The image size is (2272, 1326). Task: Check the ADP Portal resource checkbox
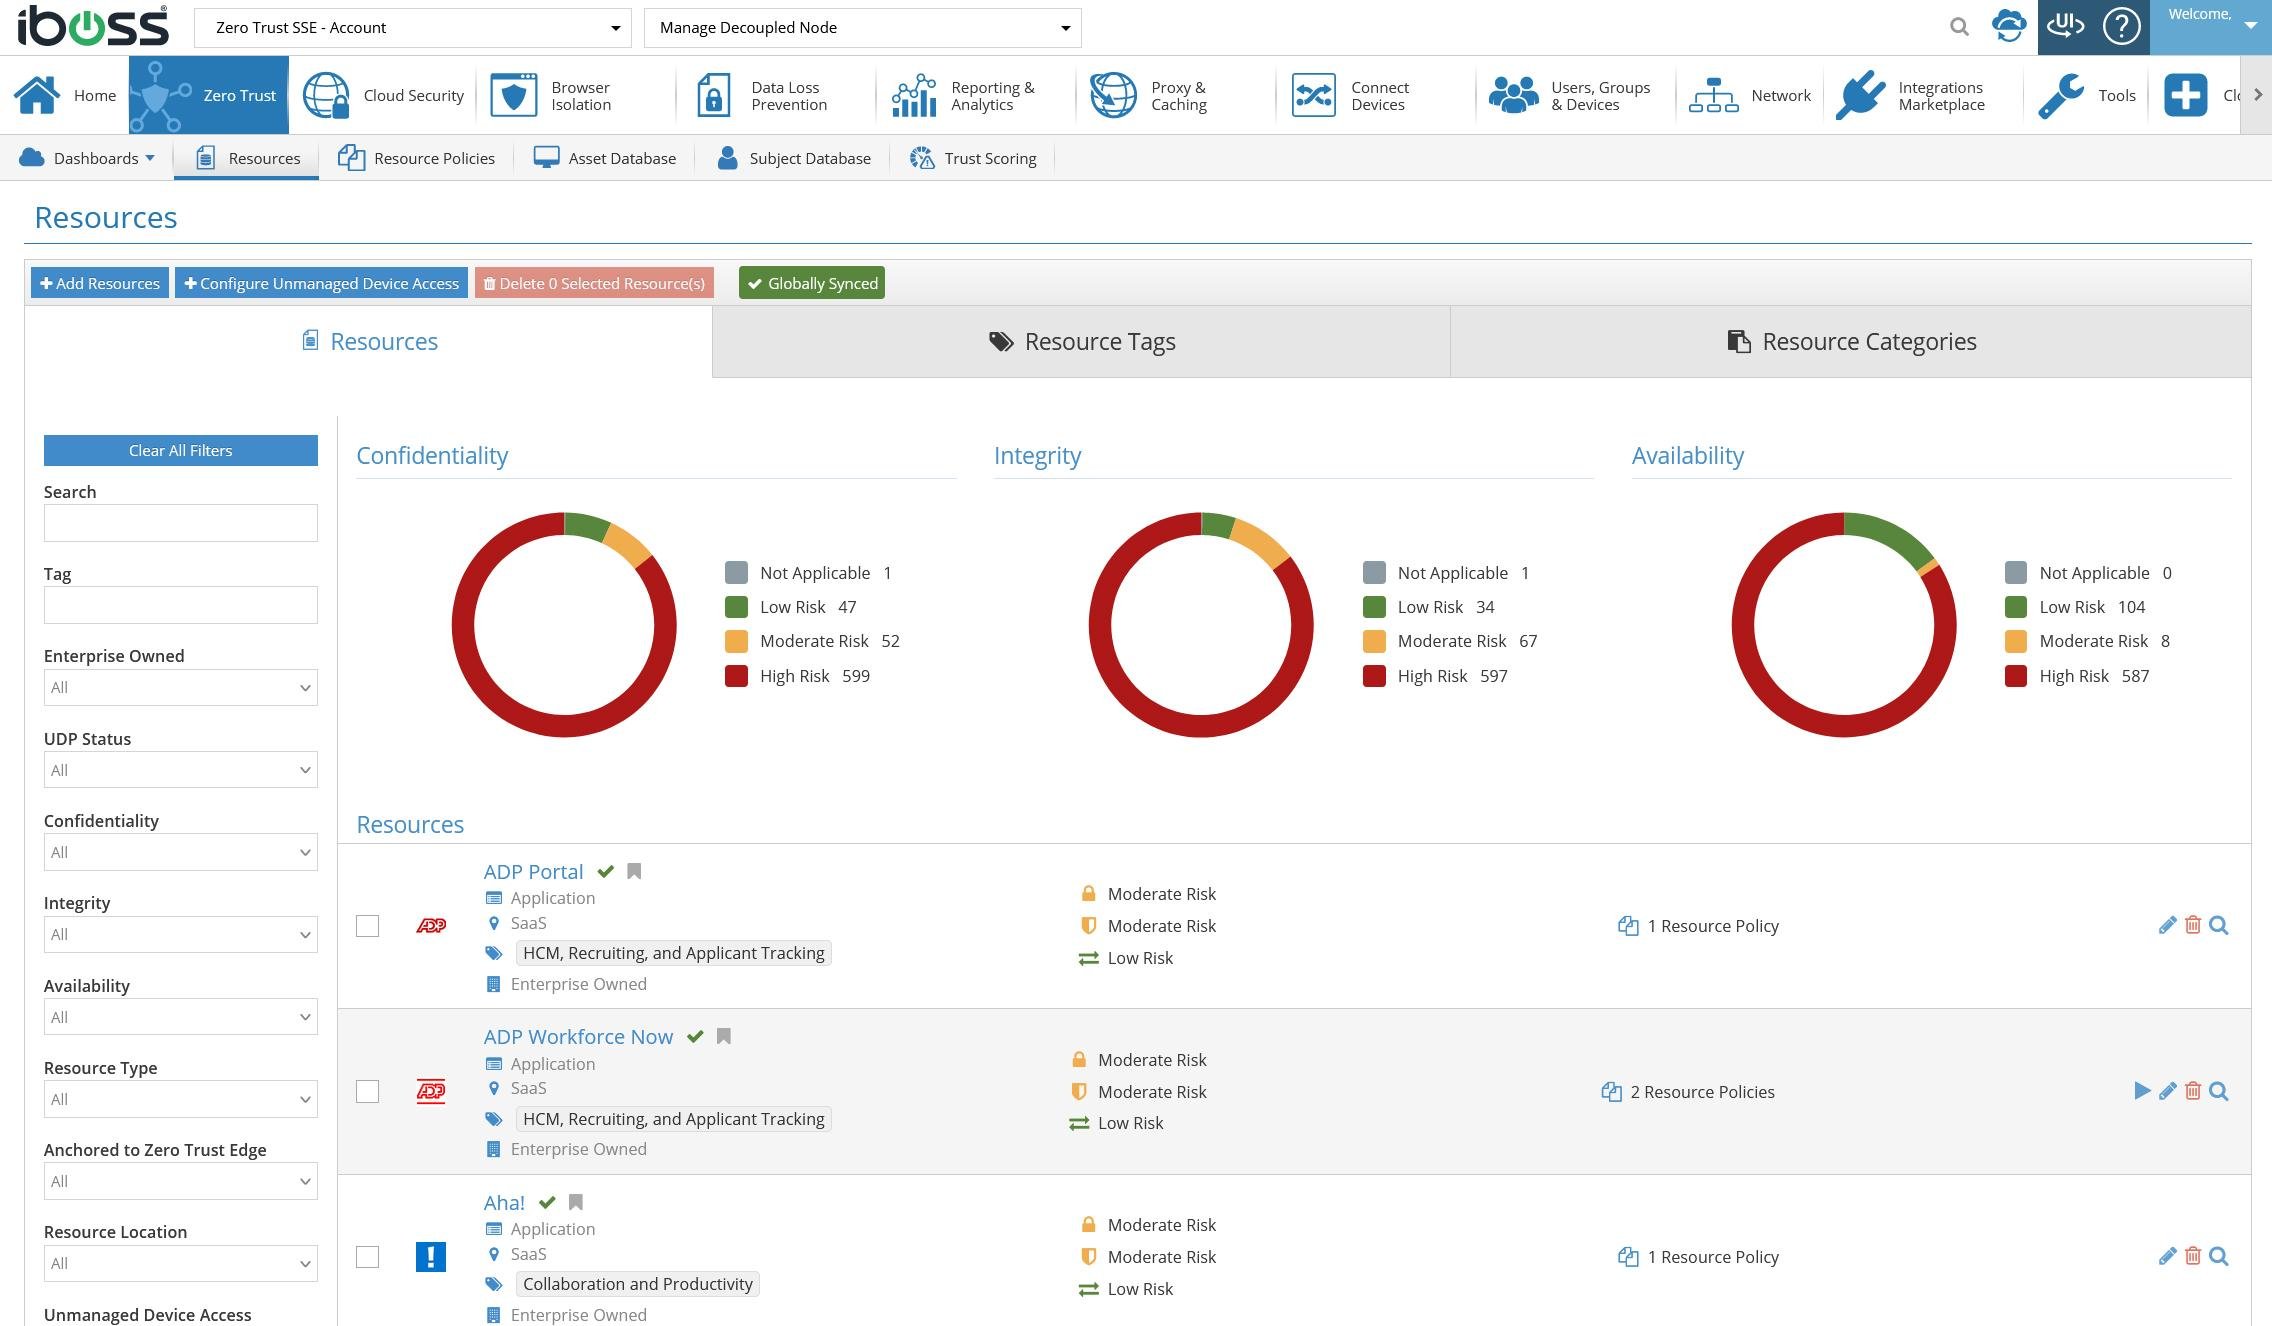[368, 926]
